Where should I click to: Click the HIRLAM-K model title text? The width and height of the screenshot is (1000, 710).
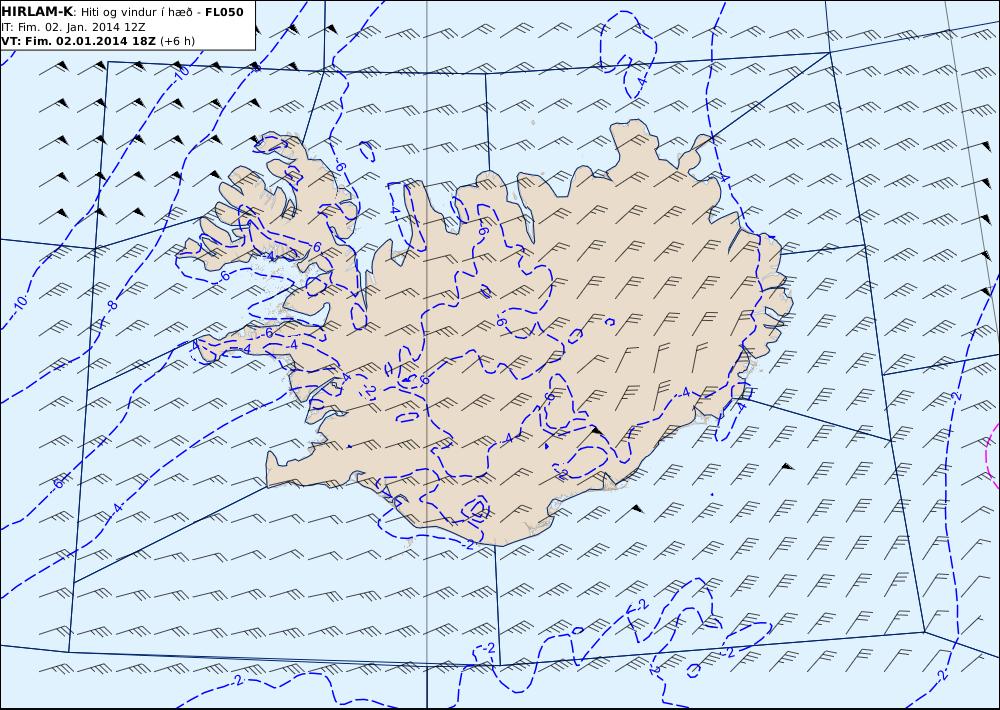click(x=37, y=12)
